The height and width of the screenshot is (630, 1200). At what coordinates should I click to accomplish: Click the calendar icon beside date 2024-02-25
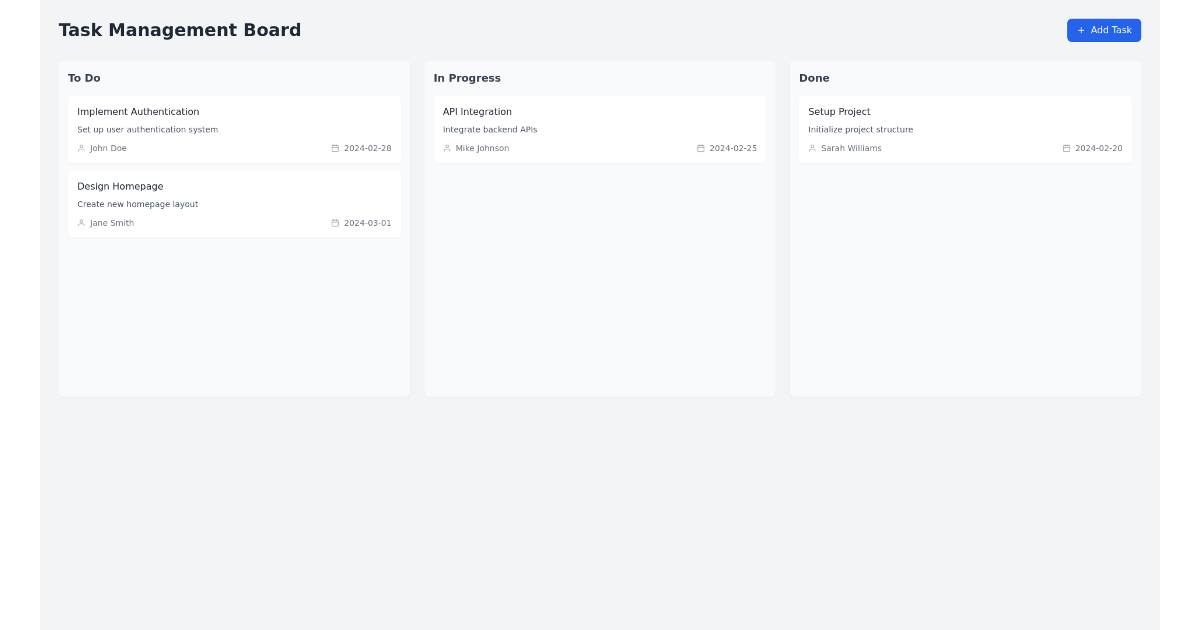pos(700,148)
